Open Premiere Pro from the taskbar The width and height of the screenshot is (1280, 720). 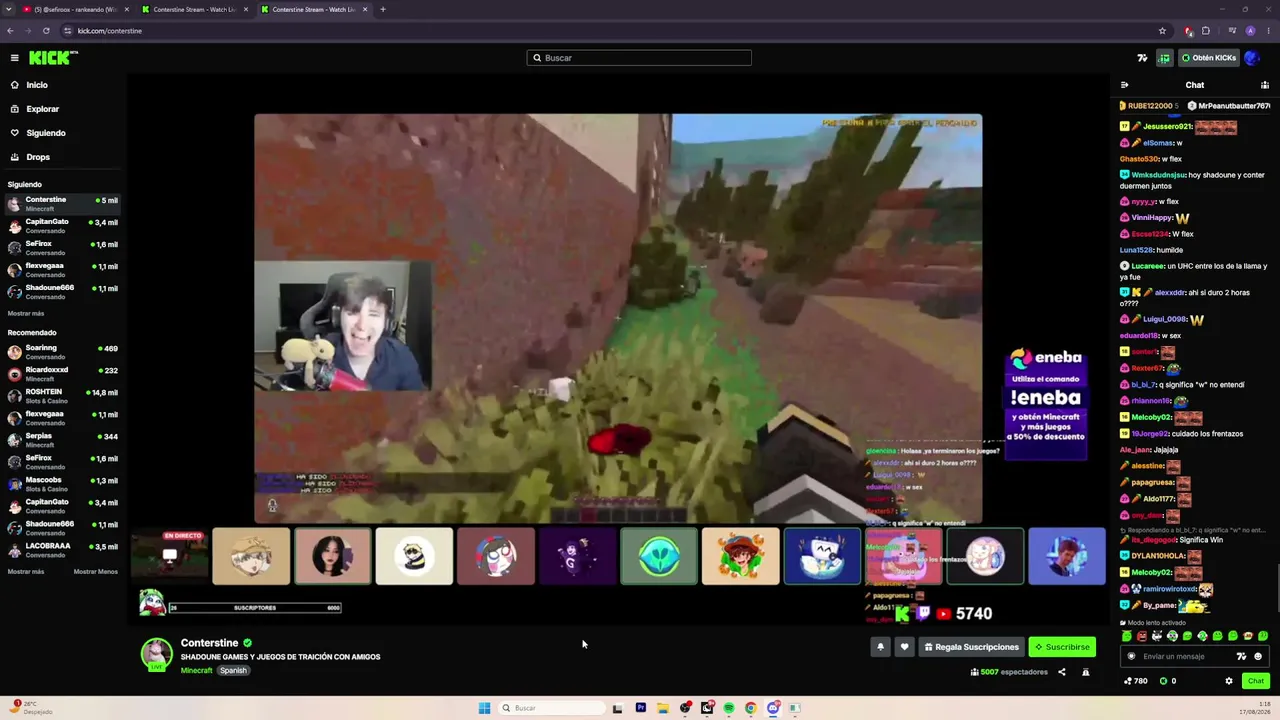(640, 708)
